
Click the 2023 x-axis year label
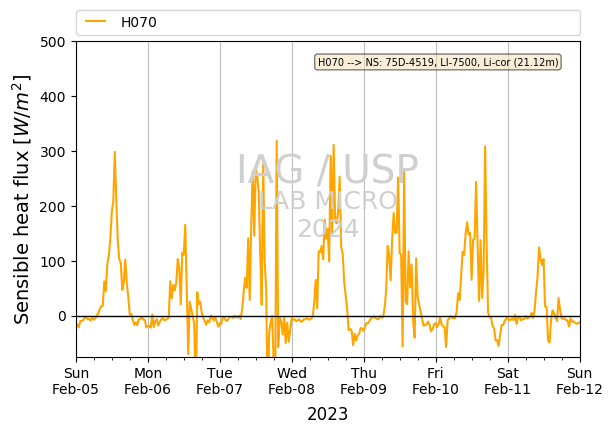pos(328,414)
